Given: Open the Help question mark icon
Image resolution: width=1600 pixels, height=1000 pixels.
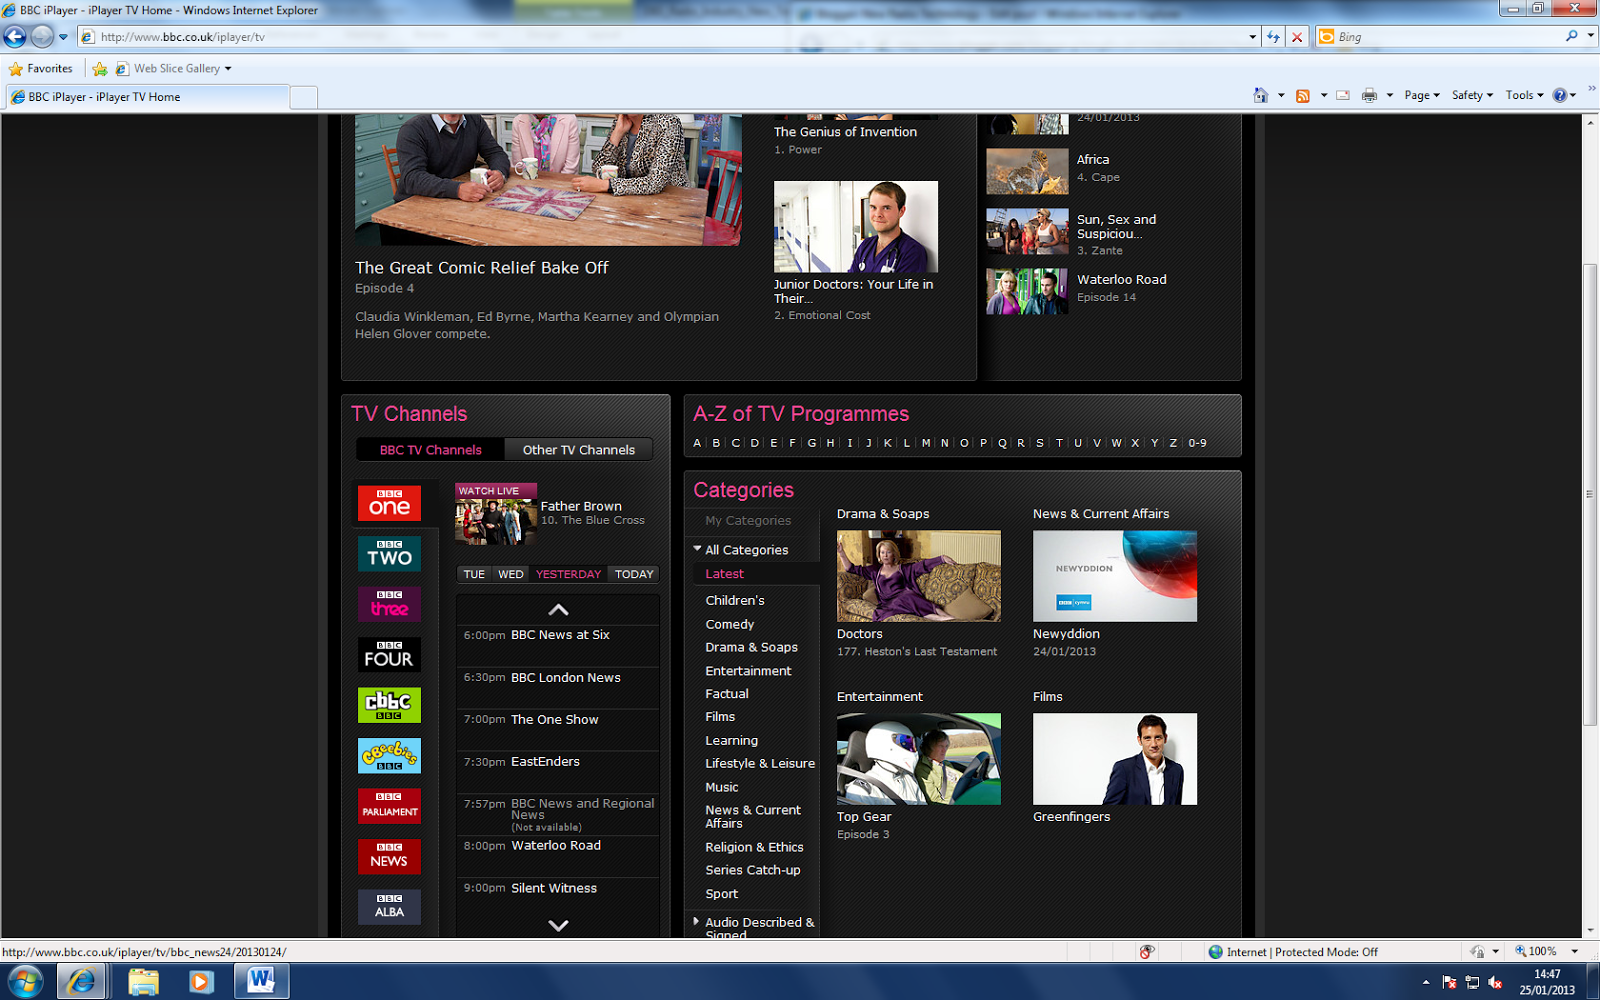Looking at the screenshot, I should tap(1560, 95).
